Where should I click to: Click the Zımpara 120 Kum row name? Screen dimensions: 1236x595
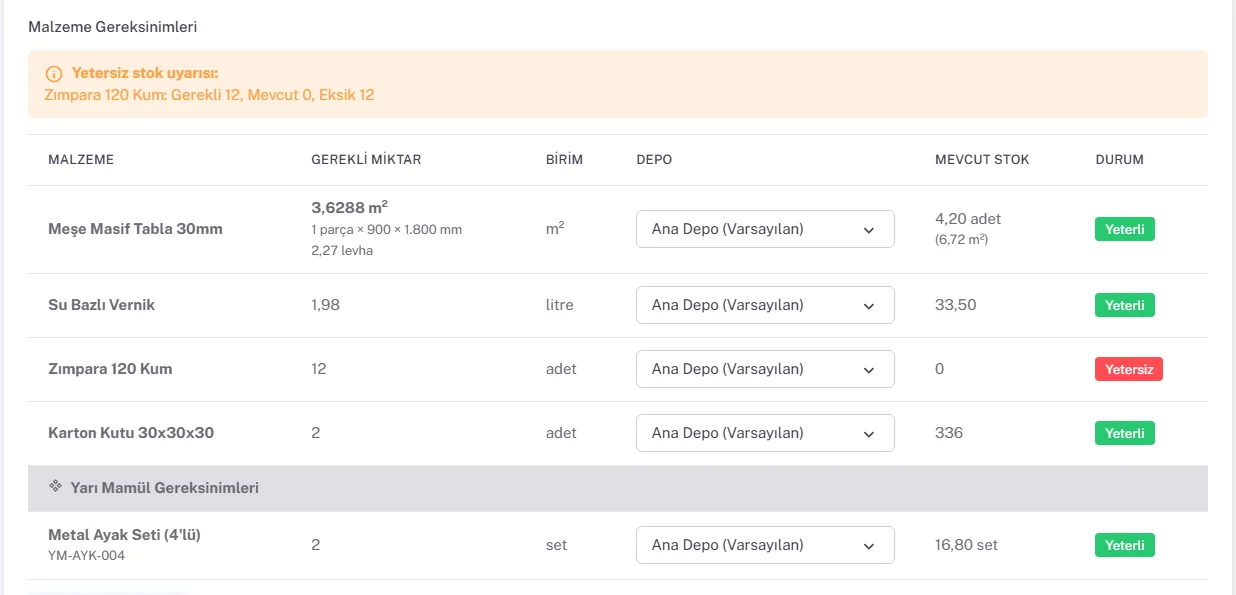110,369
